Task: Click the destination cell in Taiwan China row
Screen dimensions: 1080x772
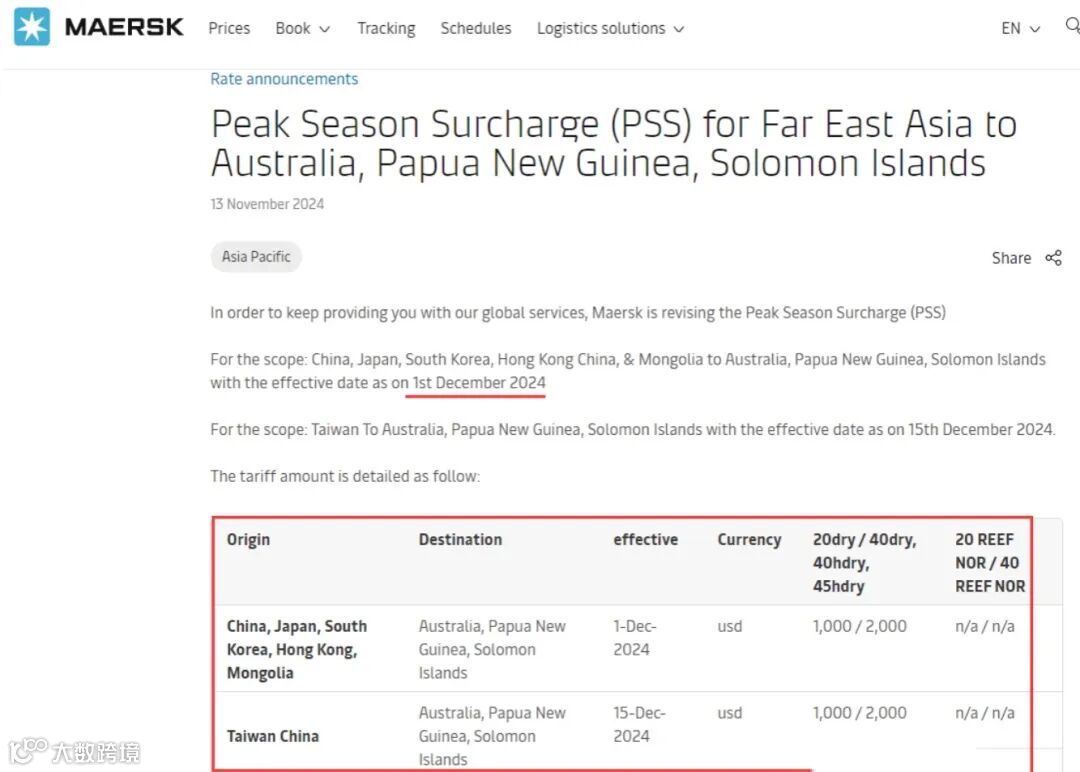Action: [492, 736]
